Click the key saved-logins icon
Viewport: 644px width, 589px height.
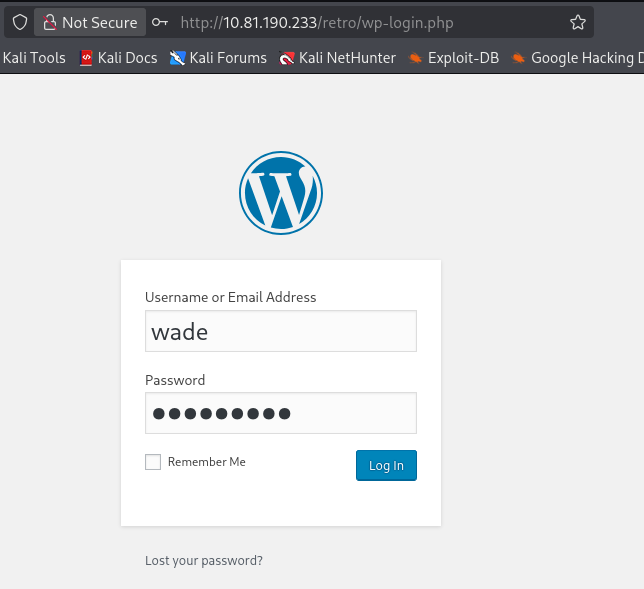coord(160,22)
